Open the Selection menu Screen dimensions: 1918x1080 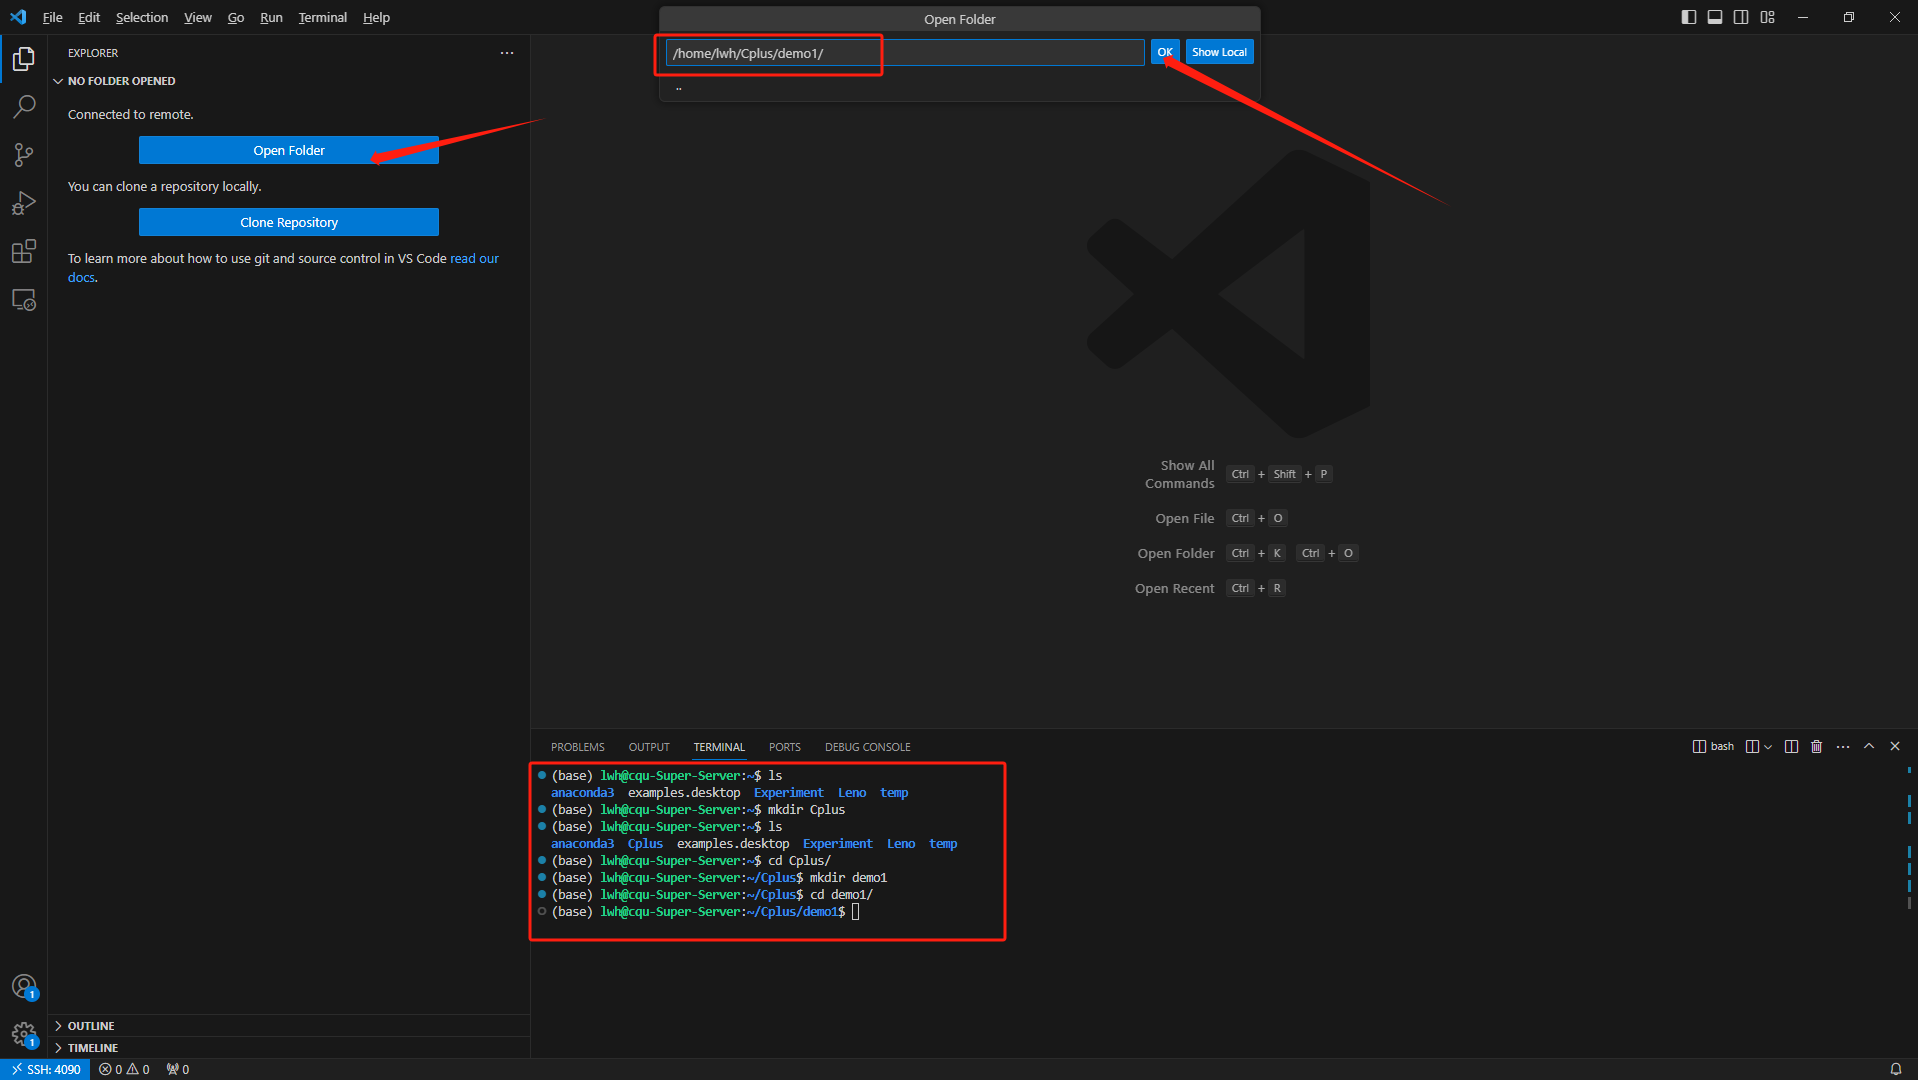pyautogui.click(x=142, y=17)
